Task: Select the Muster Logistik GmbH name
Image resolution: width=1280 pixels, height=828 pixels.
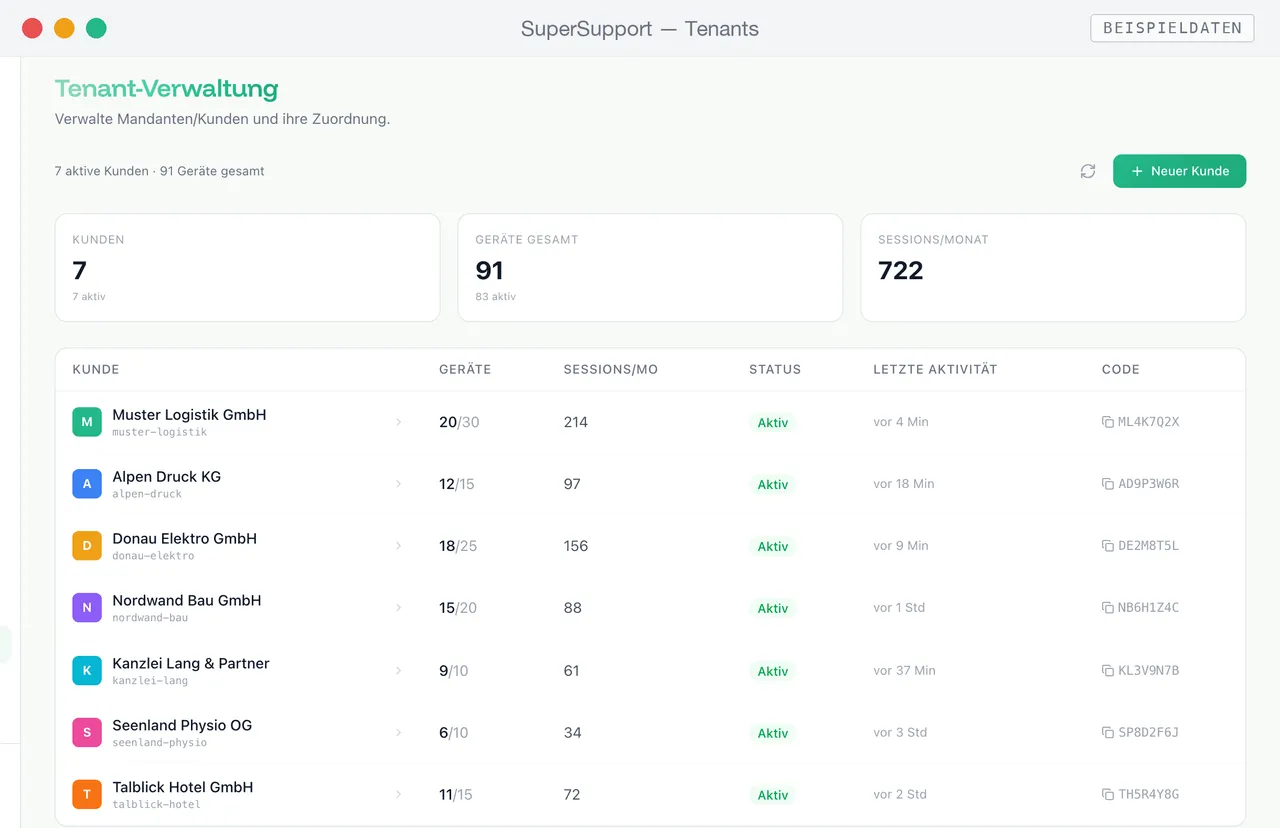Action: click(189, 415)
